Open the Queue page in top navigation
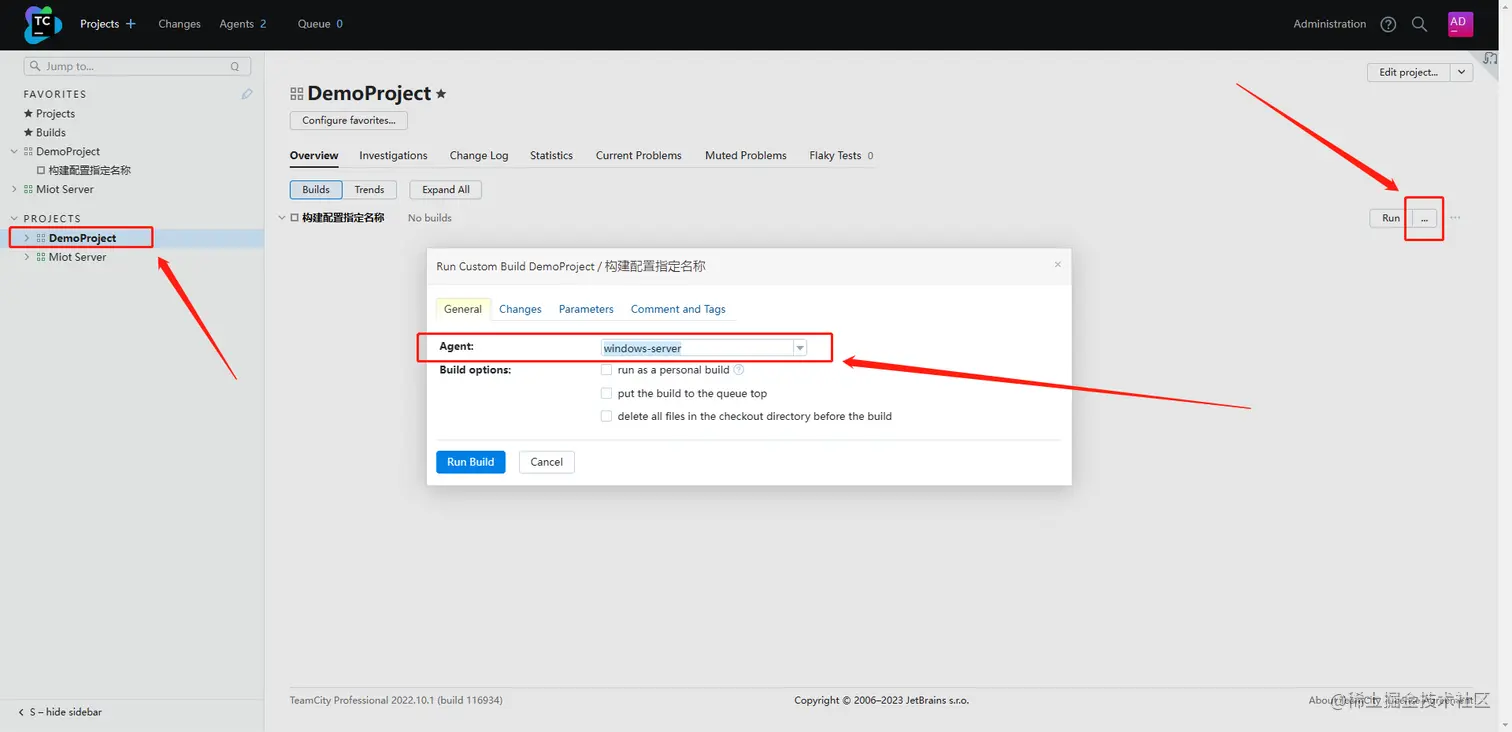 point(320,24)
